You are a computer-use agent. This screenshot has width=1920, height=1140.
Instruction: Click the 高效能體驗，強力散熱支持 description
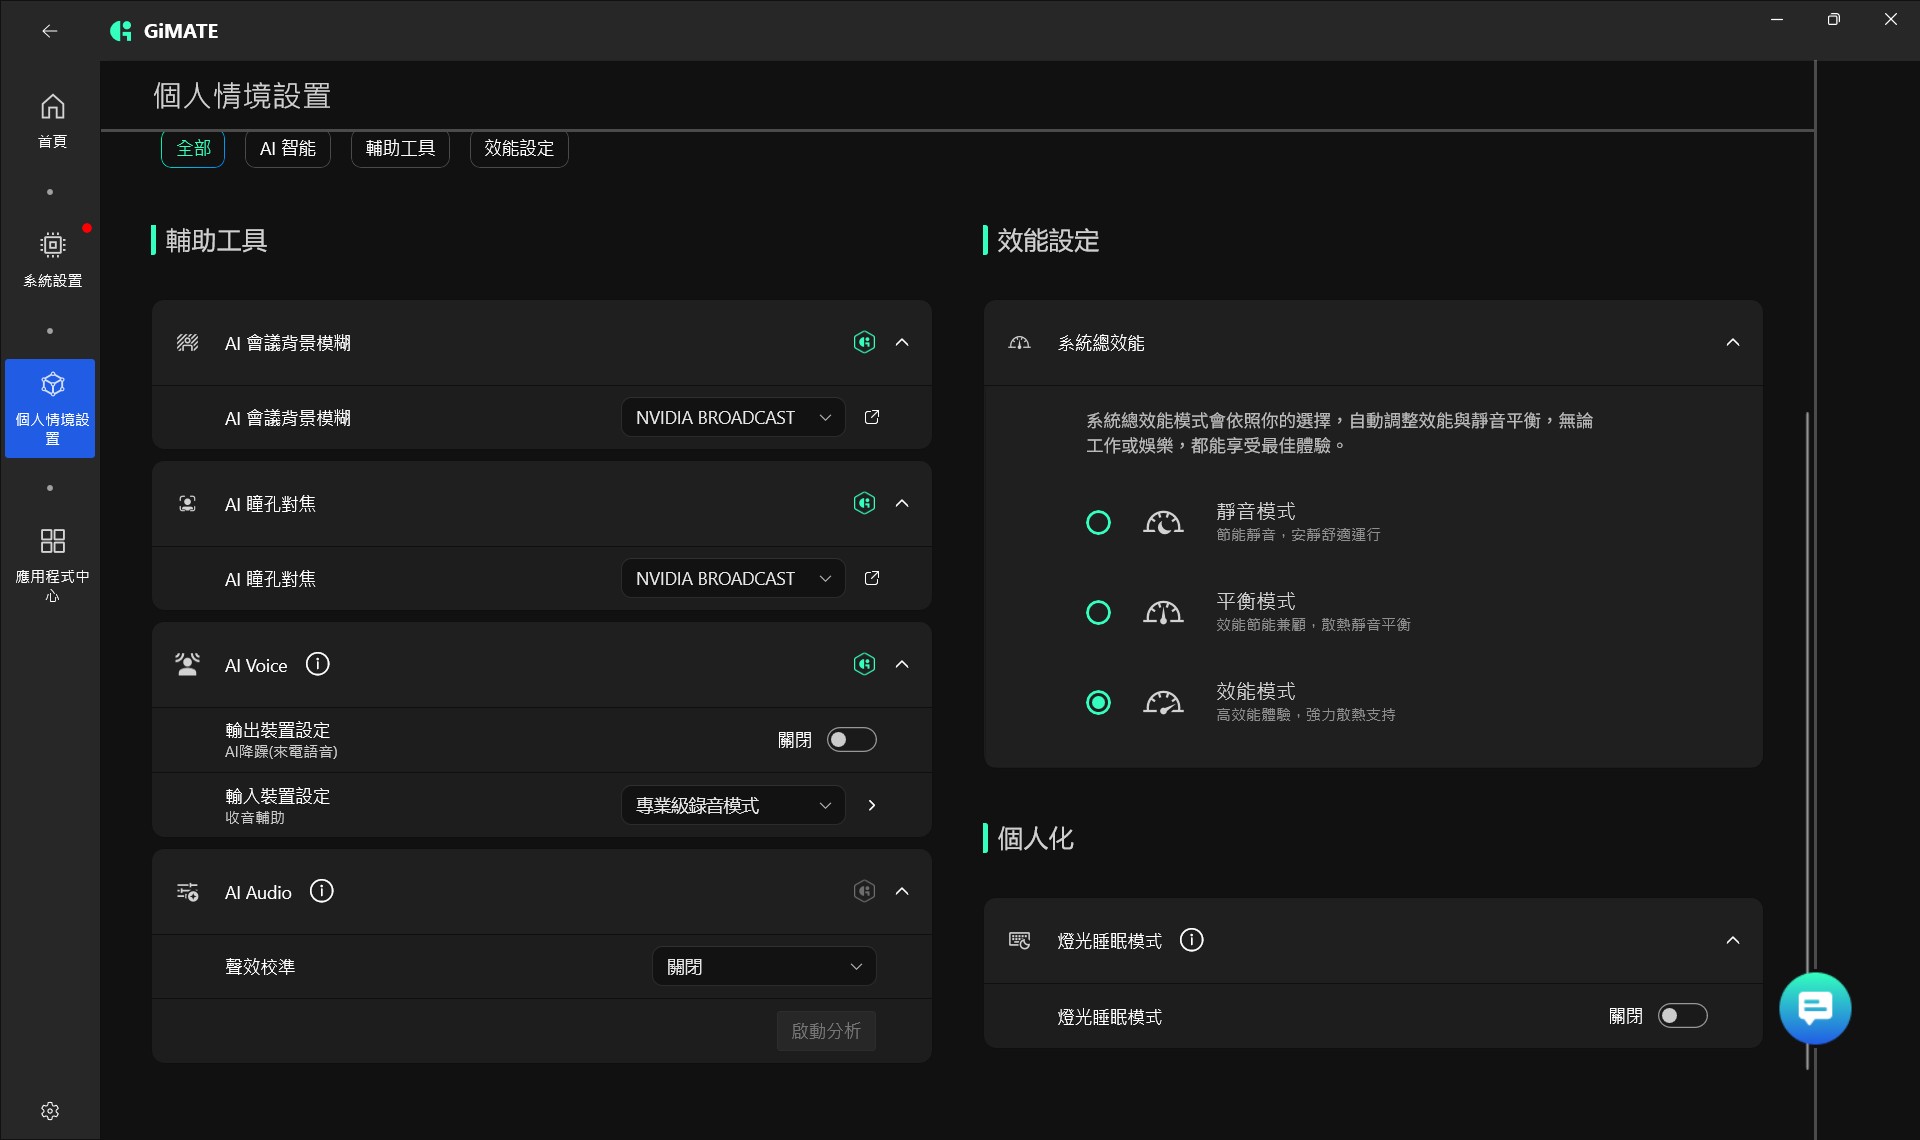[x=1306, y=714]
